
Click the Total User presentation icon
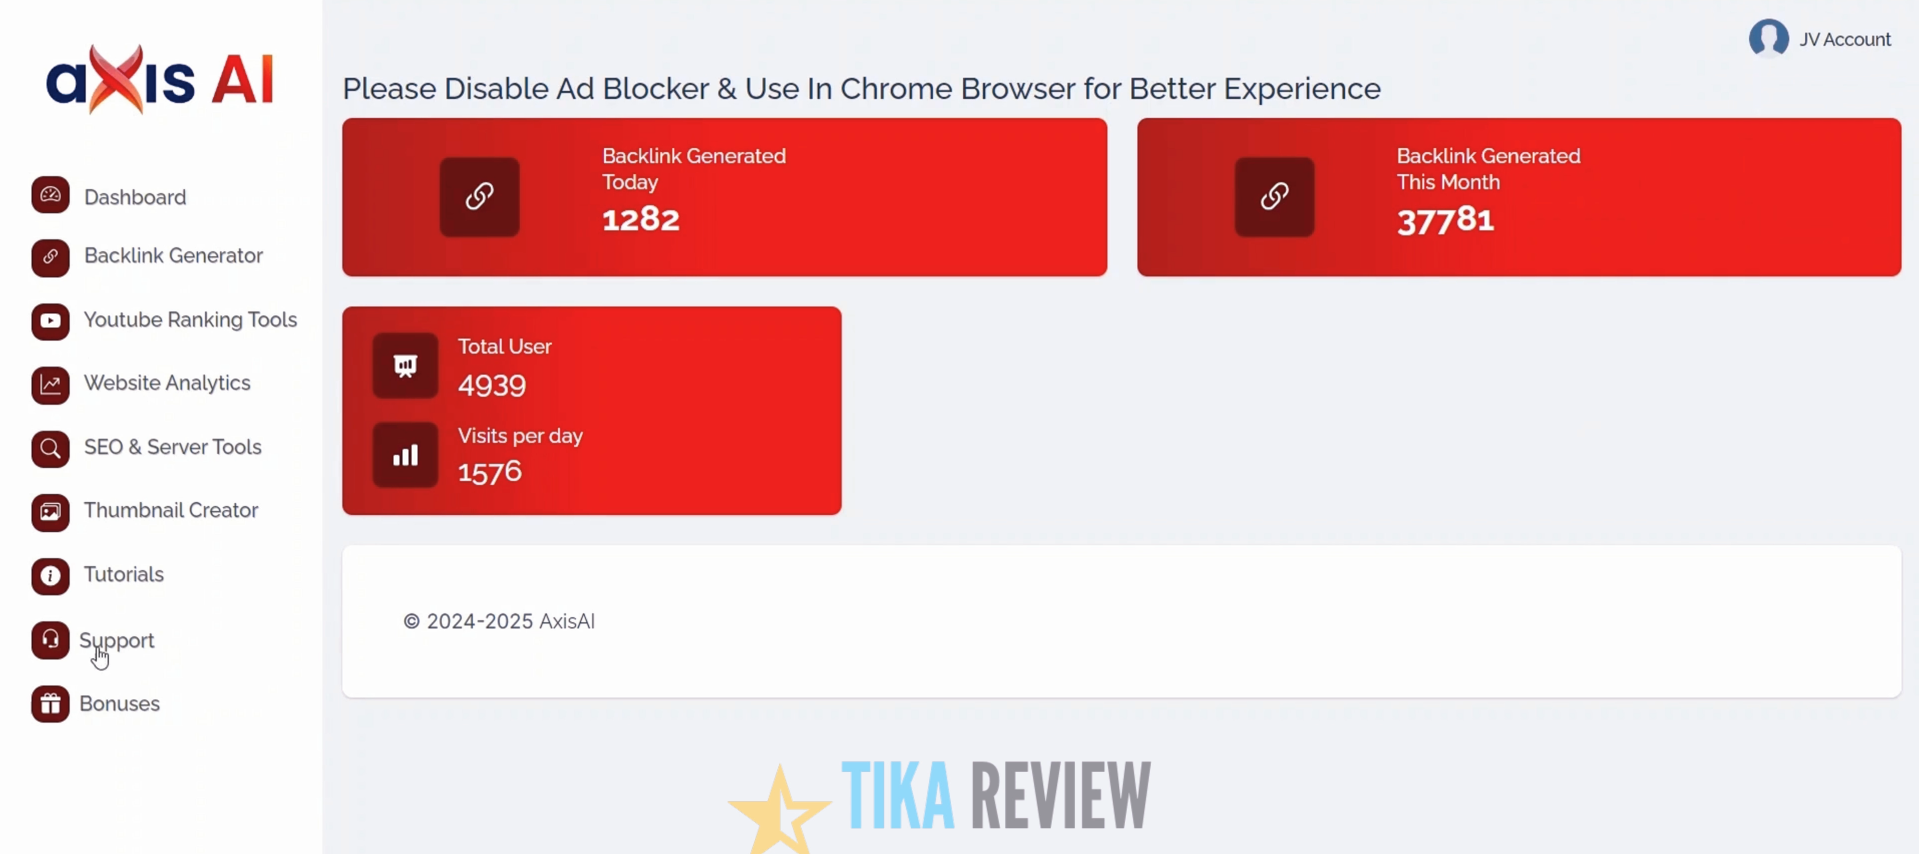405,366
